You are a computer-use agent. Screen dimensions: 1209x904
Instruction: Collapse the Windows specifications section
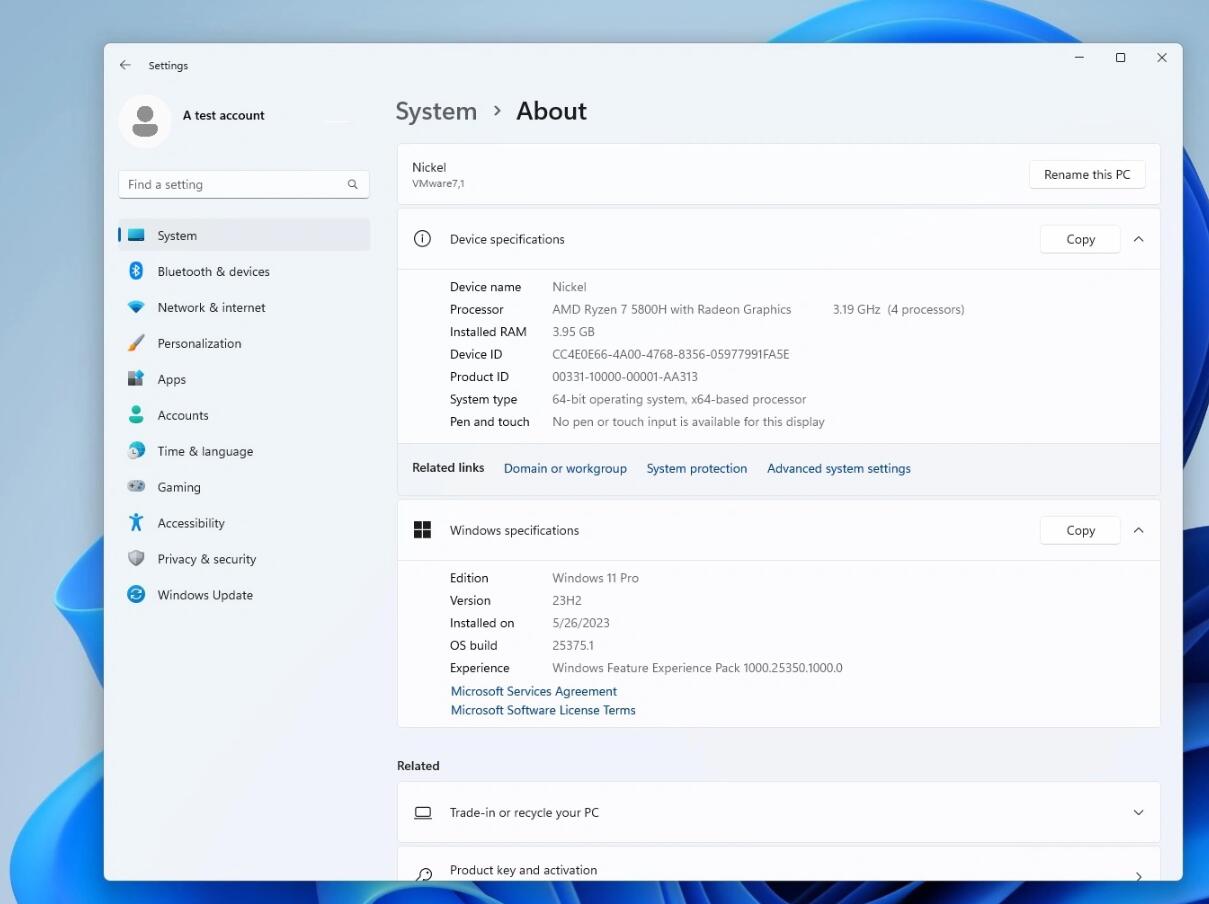click(x=1138, y=530)
